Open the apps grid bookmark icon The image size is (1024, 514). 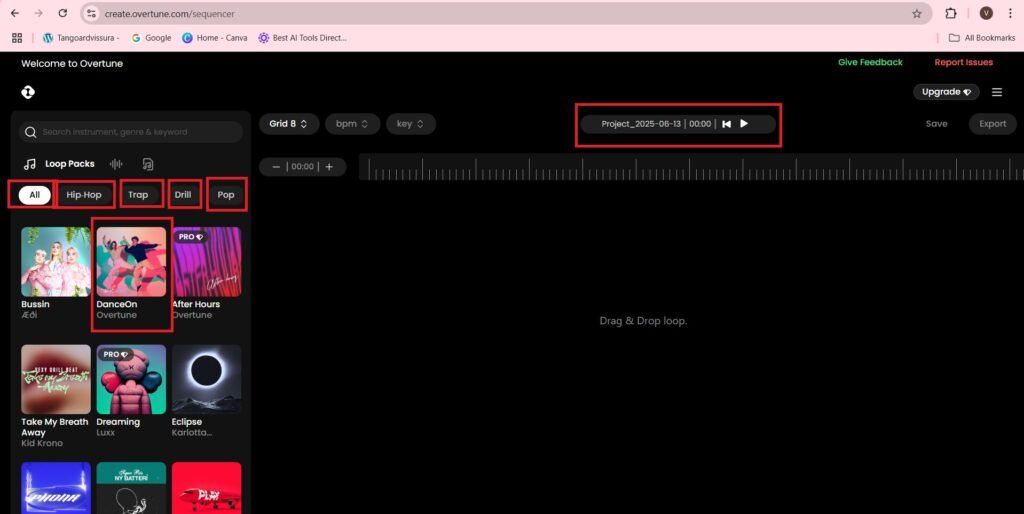(x=17, y=38)
